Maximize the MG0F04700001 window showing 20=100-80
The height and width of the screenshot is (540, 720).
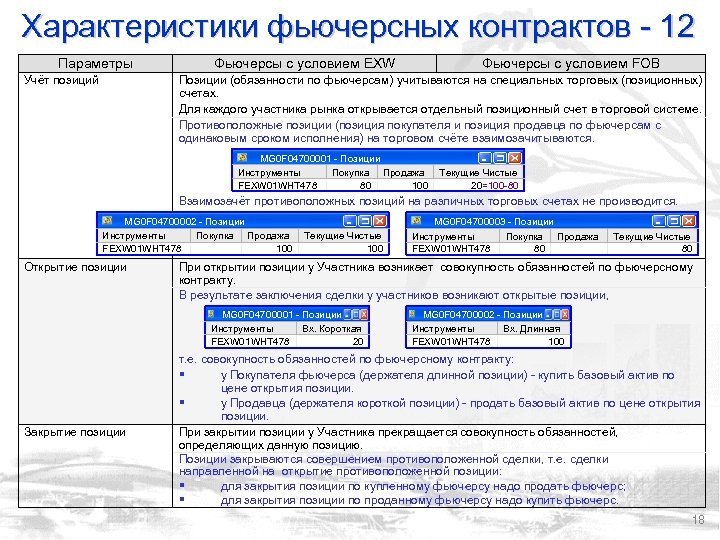(500, 158)
